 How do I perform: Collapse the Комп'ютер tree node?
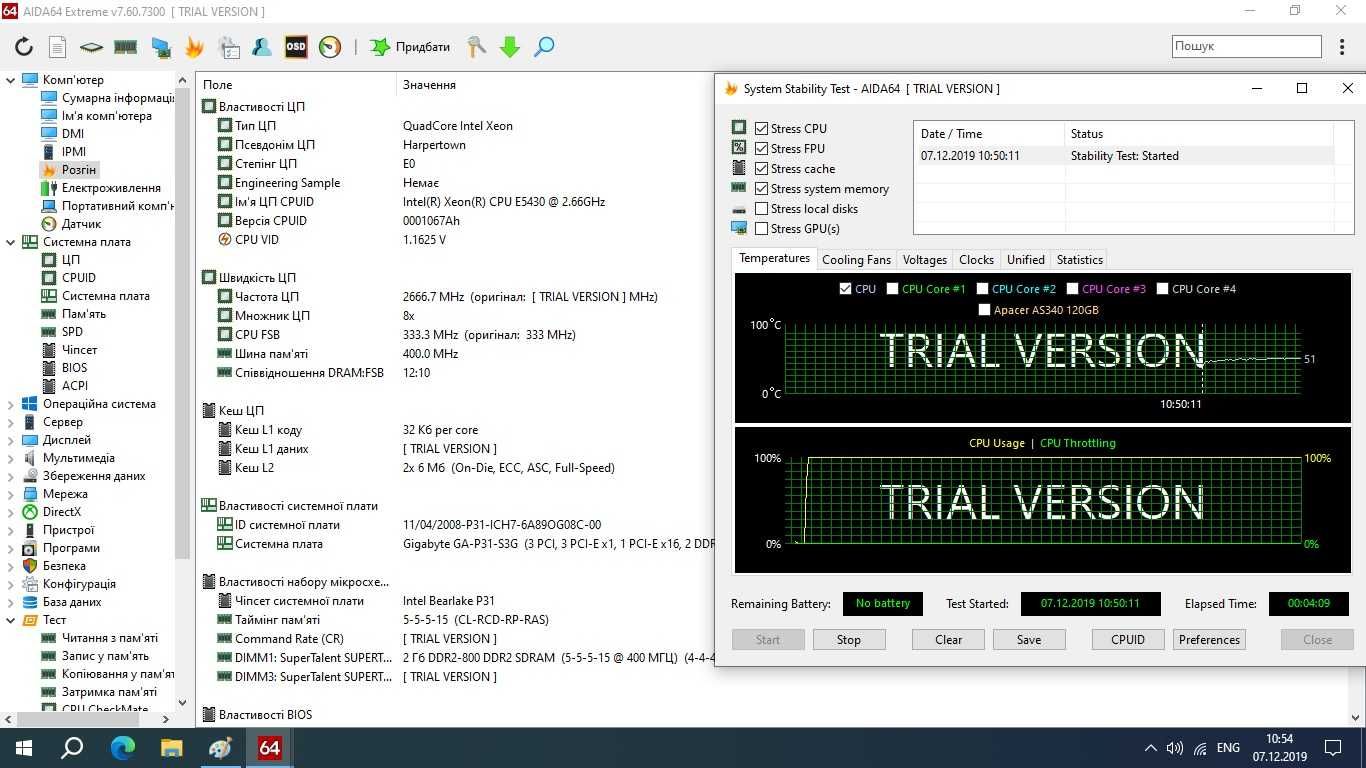(11, 80)
